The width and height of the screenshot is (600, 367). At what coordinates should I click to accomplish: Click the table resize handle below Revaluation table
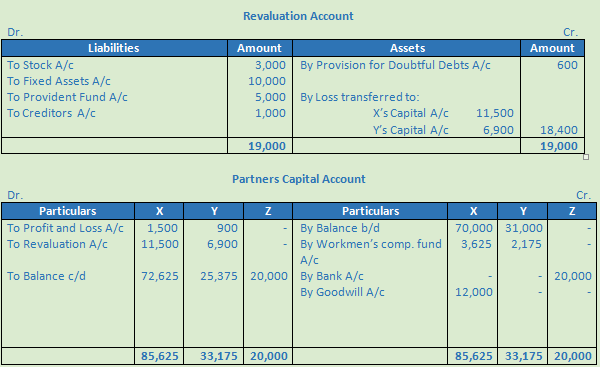(x=586, y=157)
